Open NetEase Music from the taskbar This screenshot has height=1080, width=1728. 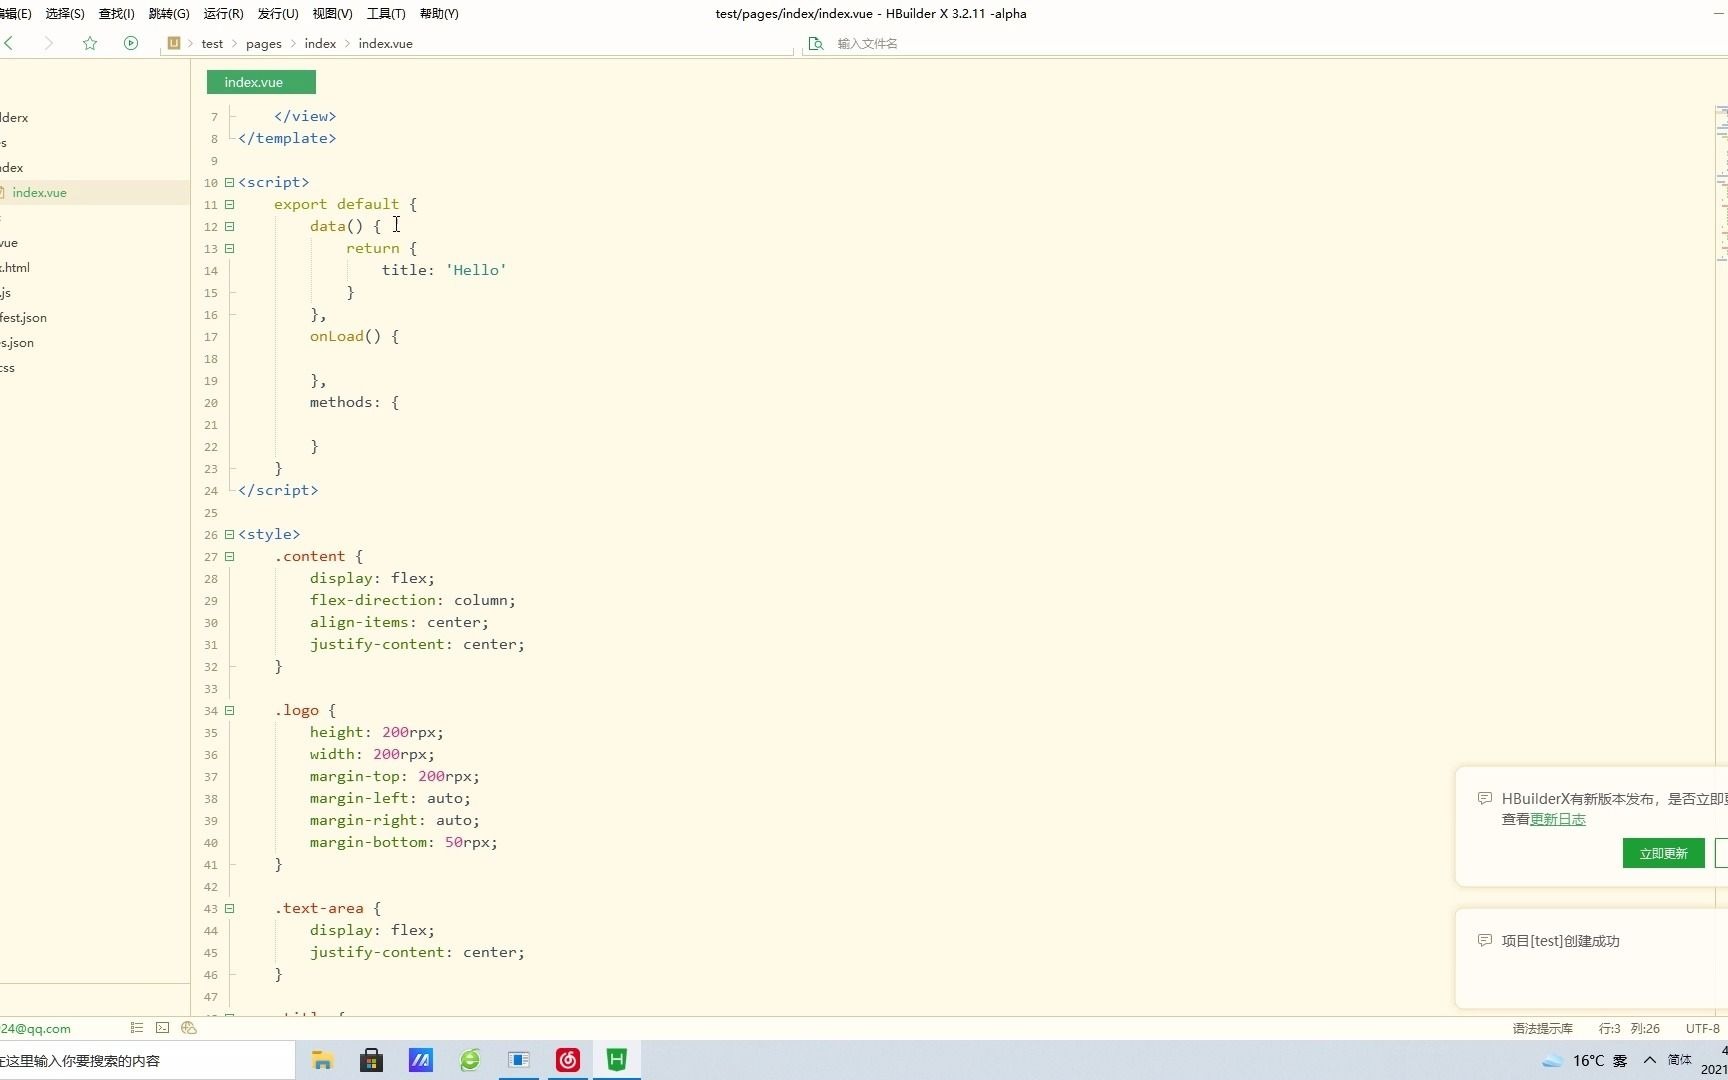[x=568, y=1060]
